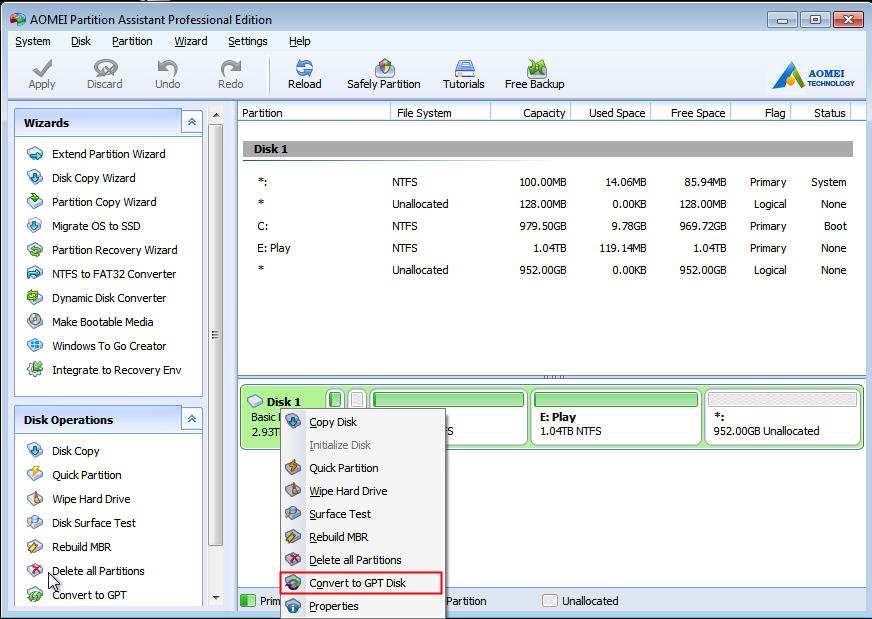Choose Convert to GPT Disk
The width and height of the screenshot is (872, 619).
pos(361,583)
